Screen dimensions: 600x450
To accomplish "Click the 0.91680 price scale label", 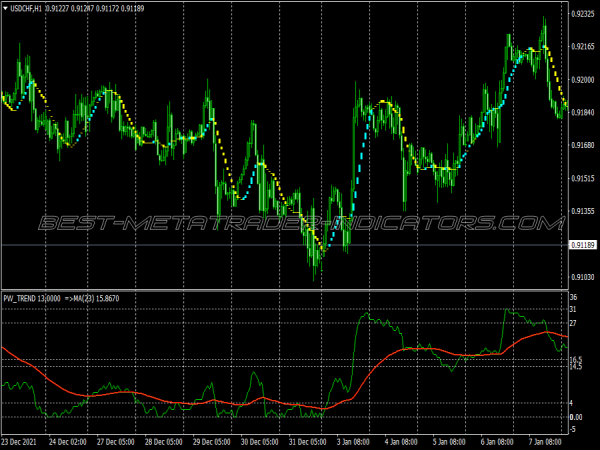I will [583, 145].
